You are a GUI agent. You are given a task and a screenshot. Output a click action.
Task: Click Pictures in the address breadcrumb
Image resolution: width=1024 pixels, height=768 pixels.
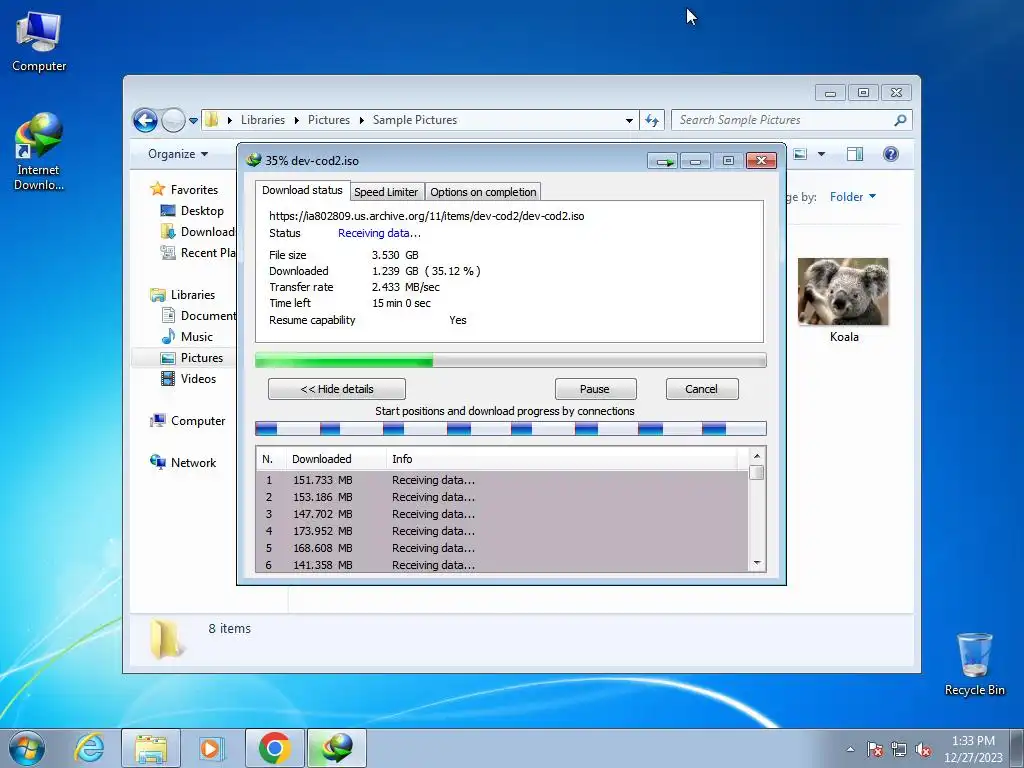(328, 120)
